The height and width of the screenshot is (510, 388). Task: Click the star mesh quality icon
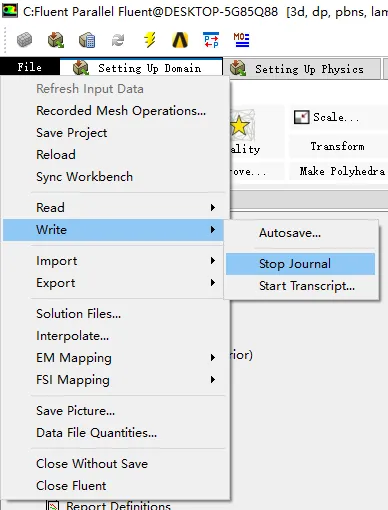pyautogui.click(x=240, y=125)
